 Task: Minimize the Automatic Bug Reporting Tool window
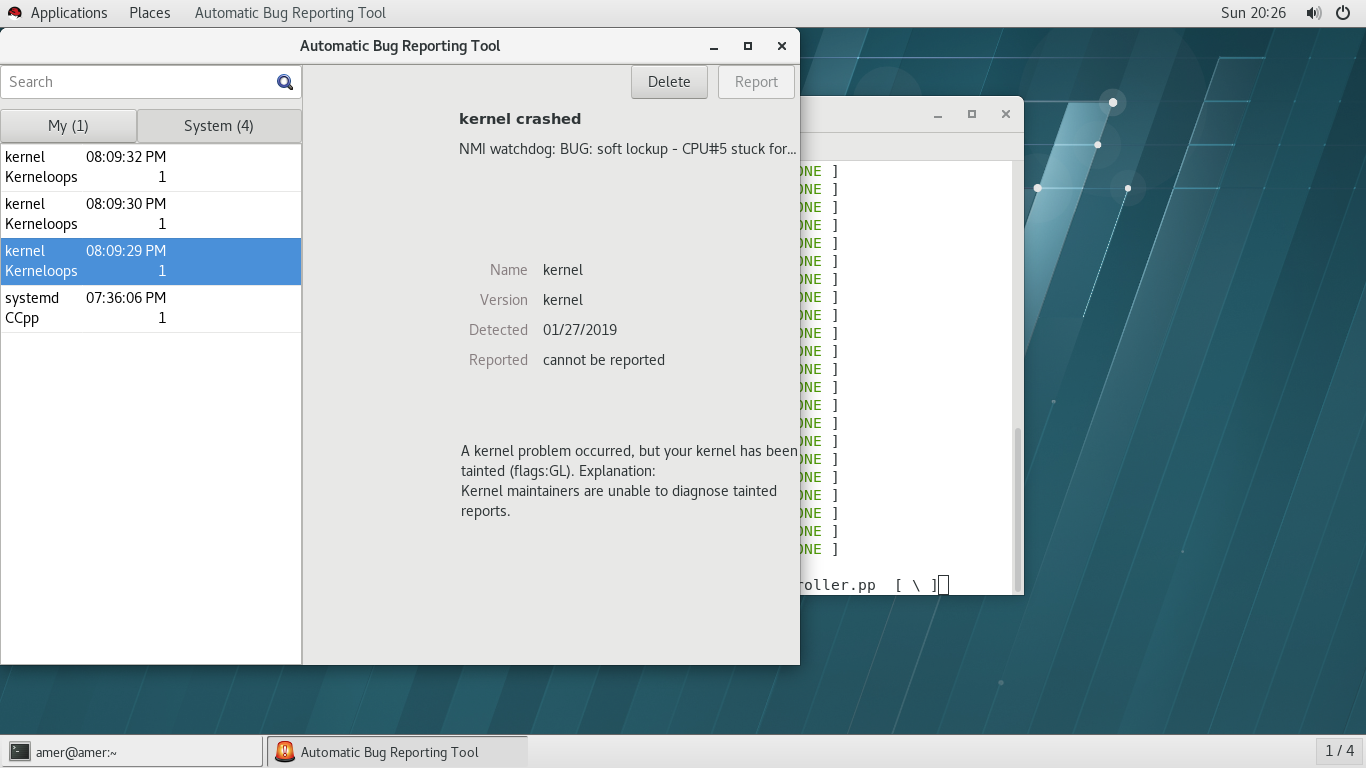[x=714, y=46]
